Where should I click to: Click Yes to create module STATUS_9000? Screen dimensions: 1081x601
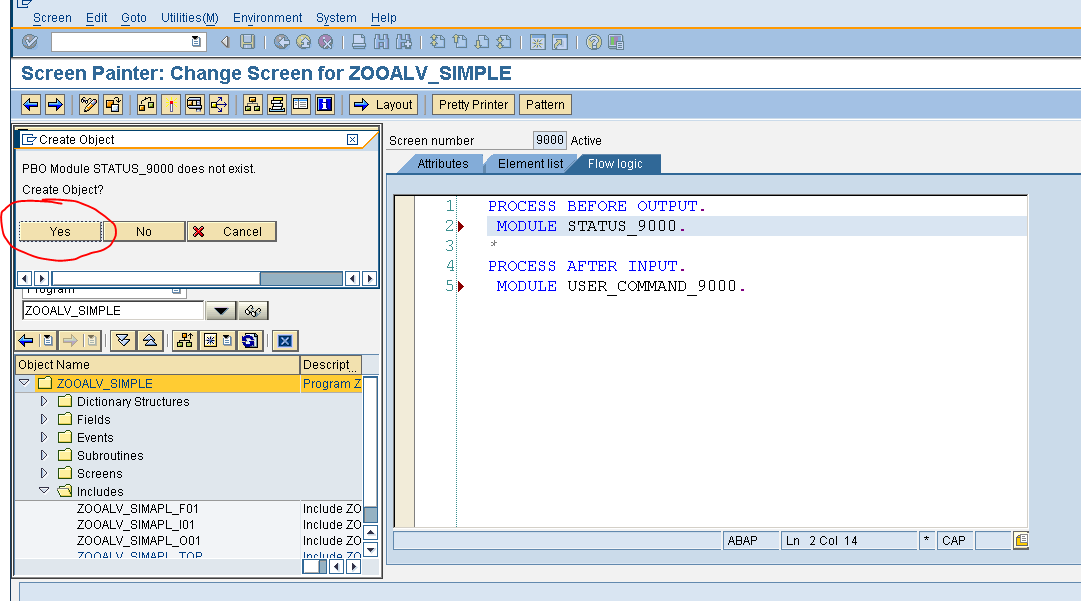[62, 231]
